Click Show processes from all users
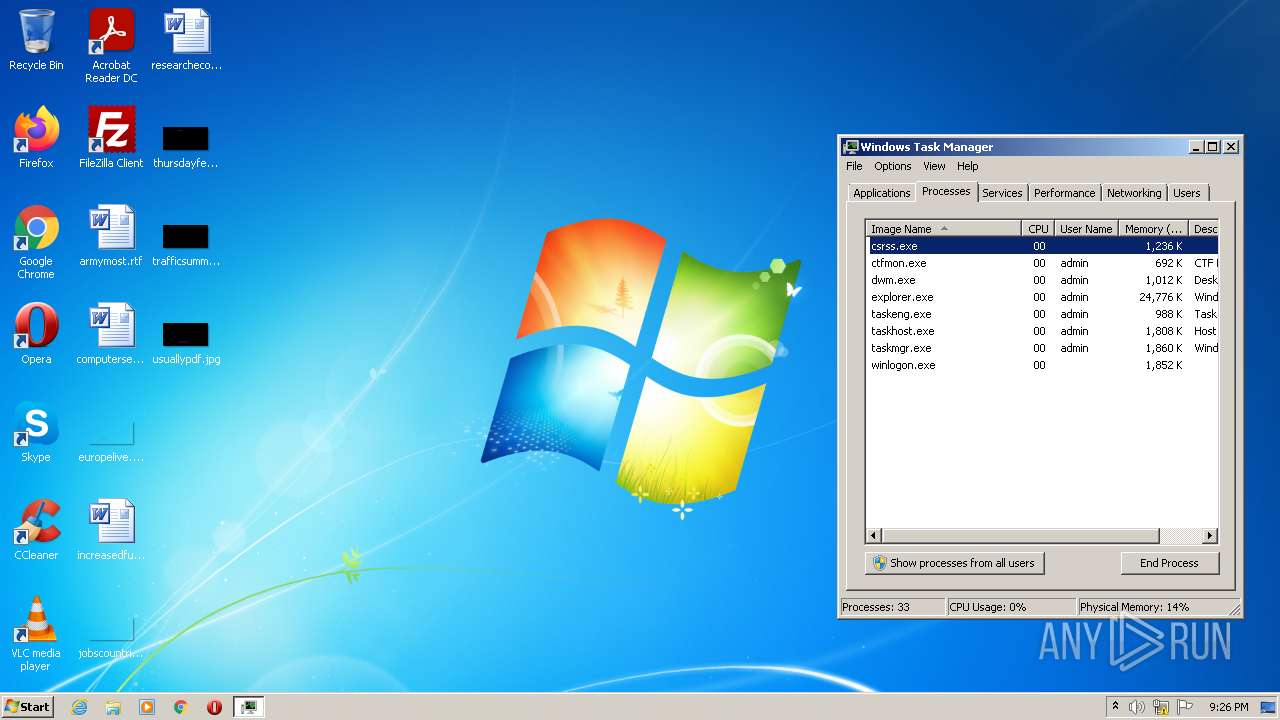Image resolution: width=1280 pixels, height=720 pixels. pyautogui.click(x=954, y=563)
